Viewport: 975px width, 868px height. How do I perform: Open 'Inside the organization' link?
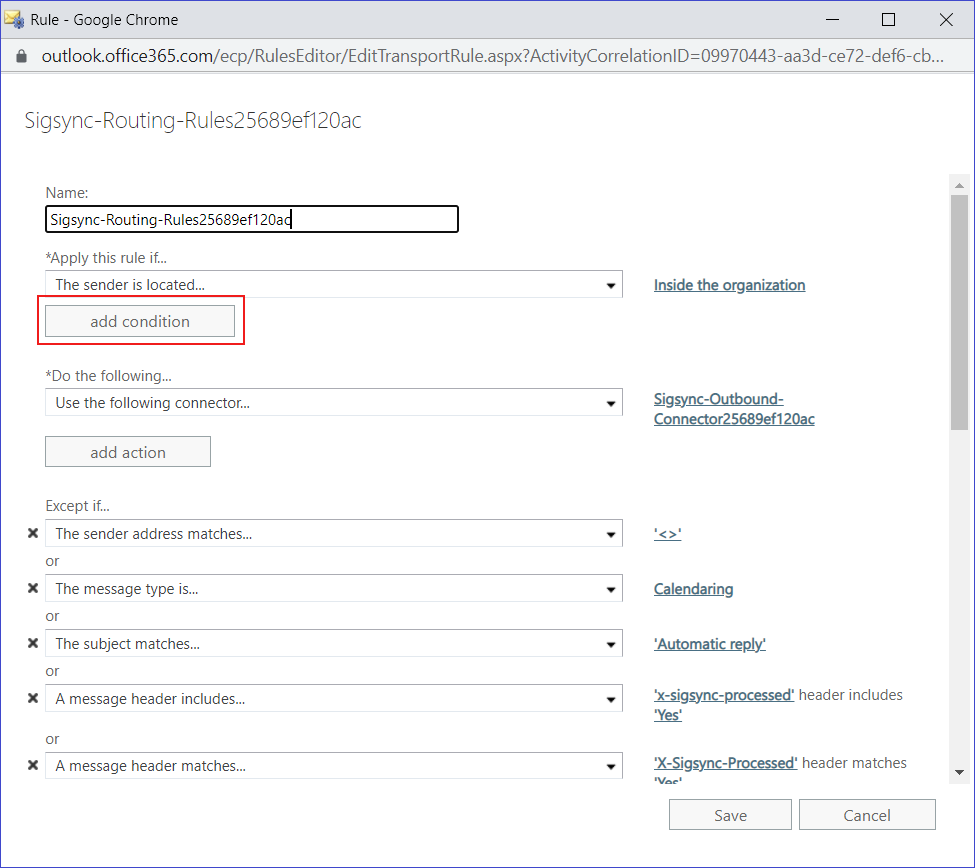729,285
